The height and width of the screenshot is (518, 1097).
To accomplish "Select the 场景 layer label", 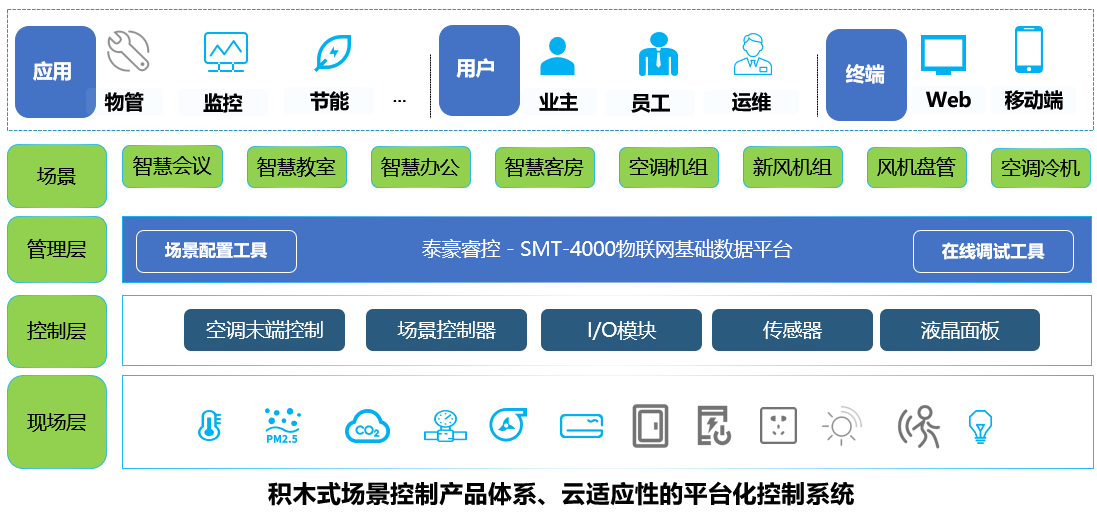I will click(x=57, y=176).
